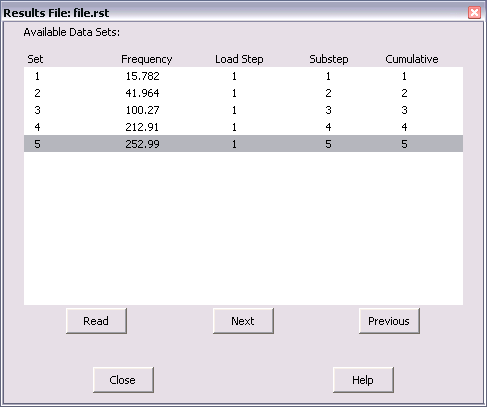This screenshot has height=407, width=487.
Task: Choose frequency 15.782 entry
Action: tap(142, 76)
